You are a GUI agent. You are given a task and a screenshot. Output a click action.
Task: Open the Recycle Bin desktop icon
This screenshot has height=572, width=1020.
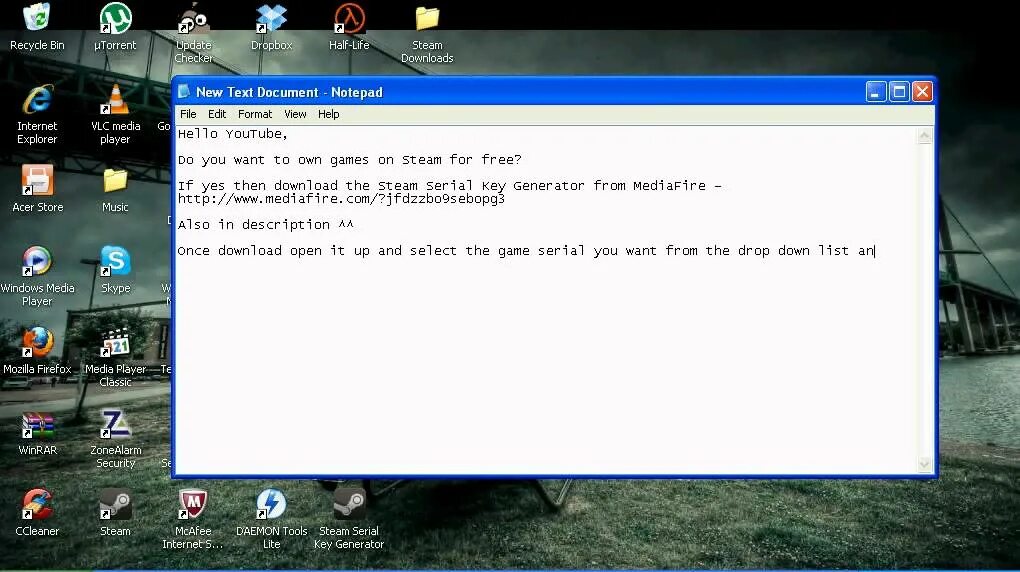pos(37,27)
